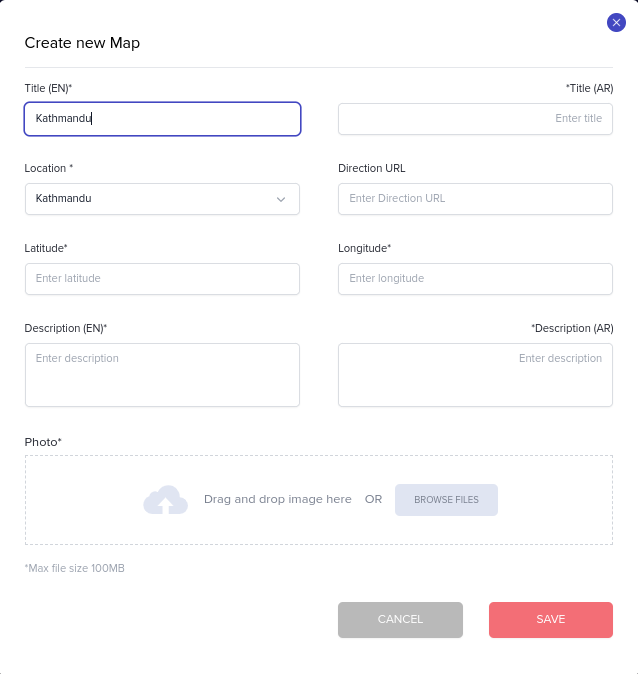
Task: Select the Description (AR) text area
Action: point(475,375)
